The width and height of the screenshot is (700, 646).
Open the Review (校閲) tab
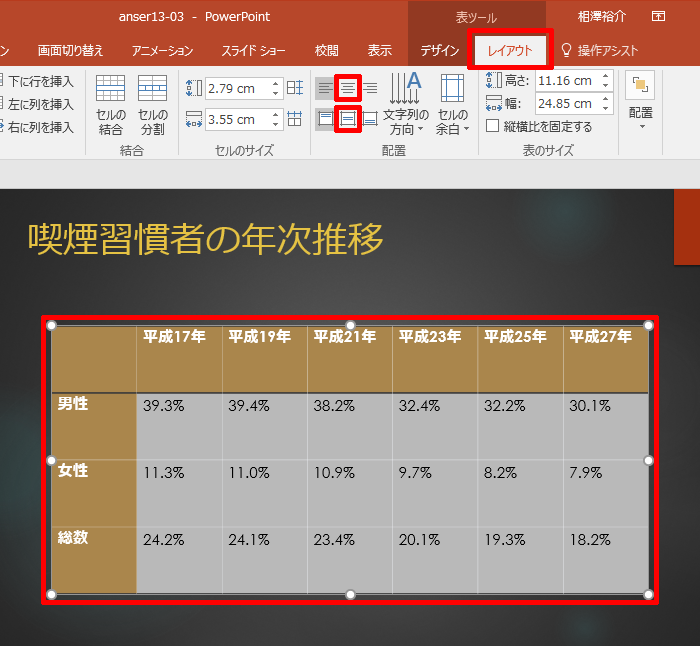(326, 50)
